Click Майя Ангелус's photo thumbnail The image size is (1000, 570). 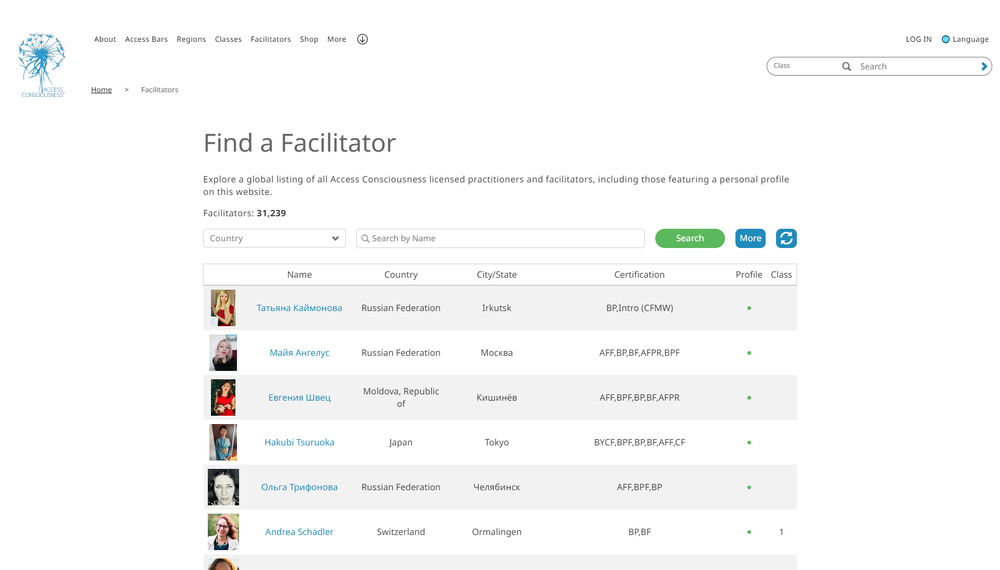223,353
